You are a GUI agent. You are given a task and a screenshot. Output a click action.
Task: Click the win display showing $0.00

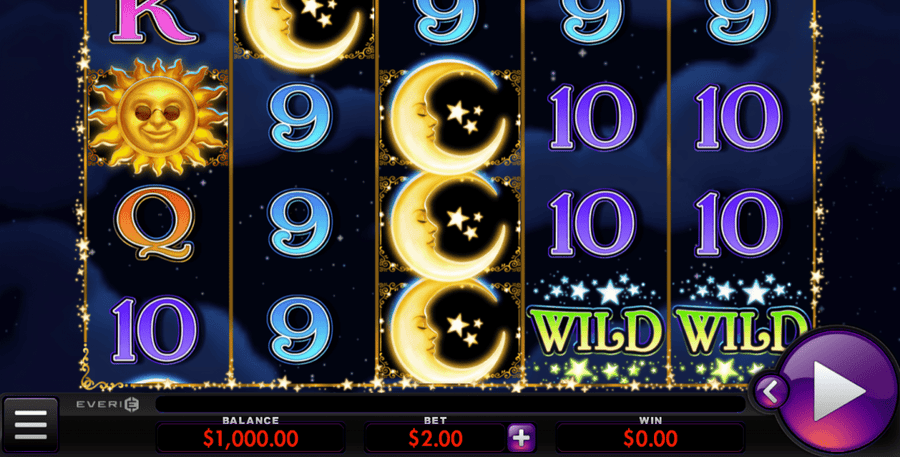tap(650, 439)
